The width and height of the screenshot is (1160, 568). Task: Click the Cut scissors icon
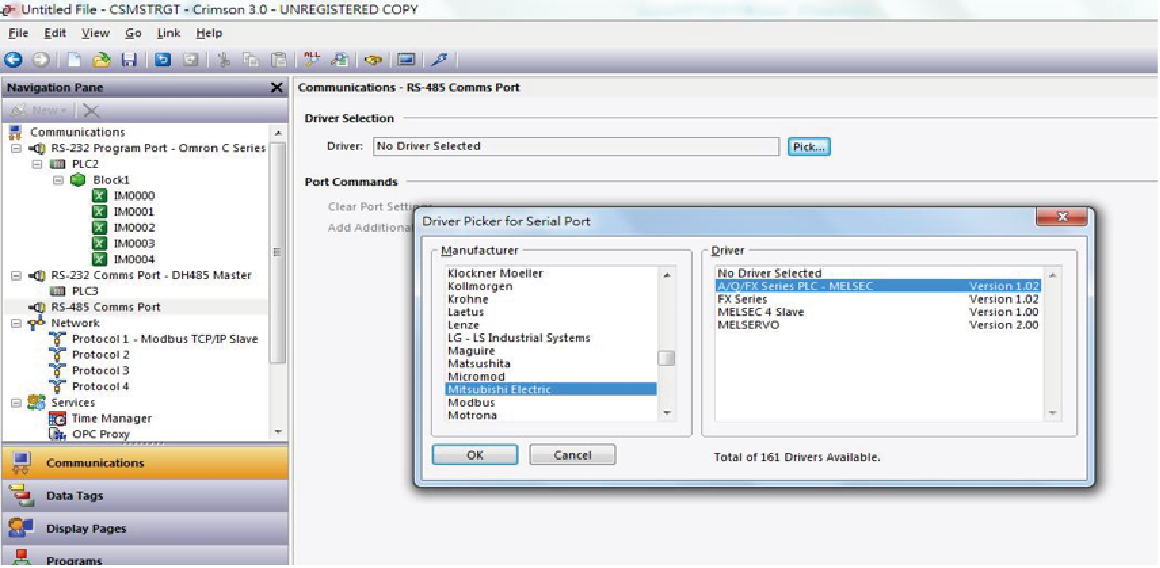pos(224,60)
